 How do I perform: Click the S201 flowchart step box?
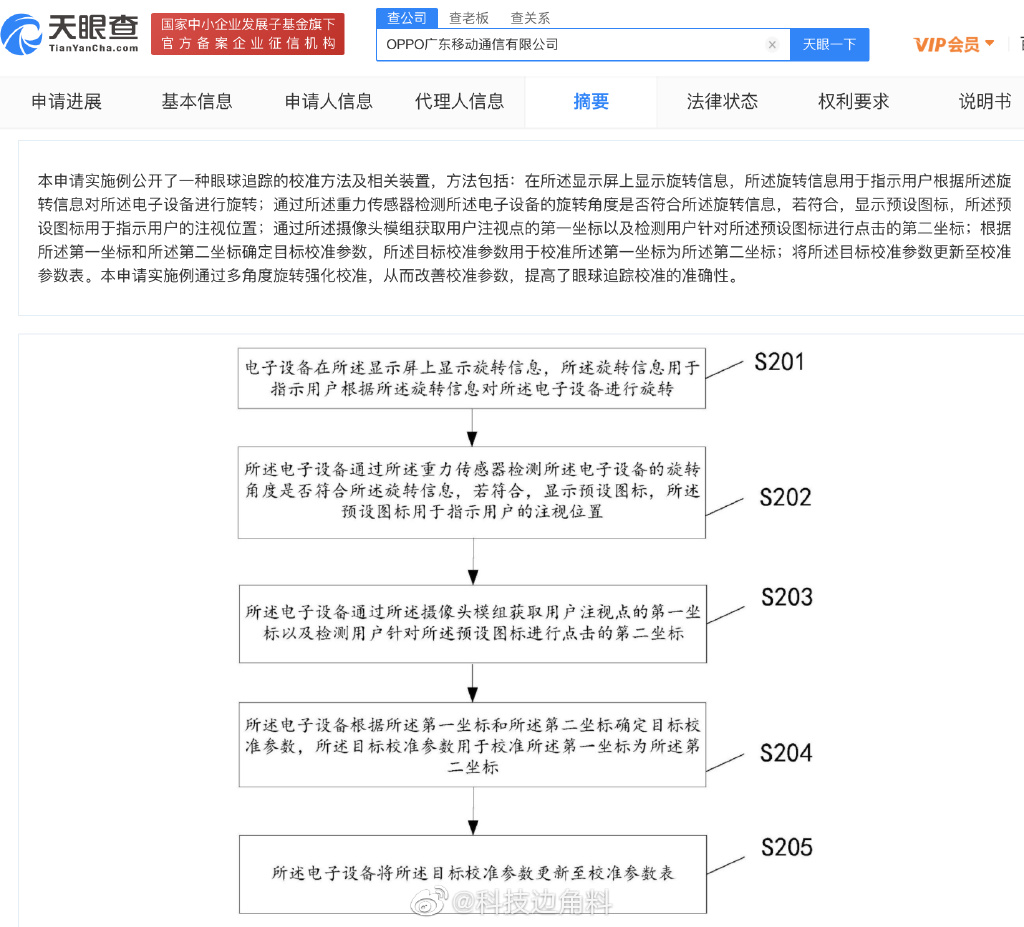click(x=472, y=378)
